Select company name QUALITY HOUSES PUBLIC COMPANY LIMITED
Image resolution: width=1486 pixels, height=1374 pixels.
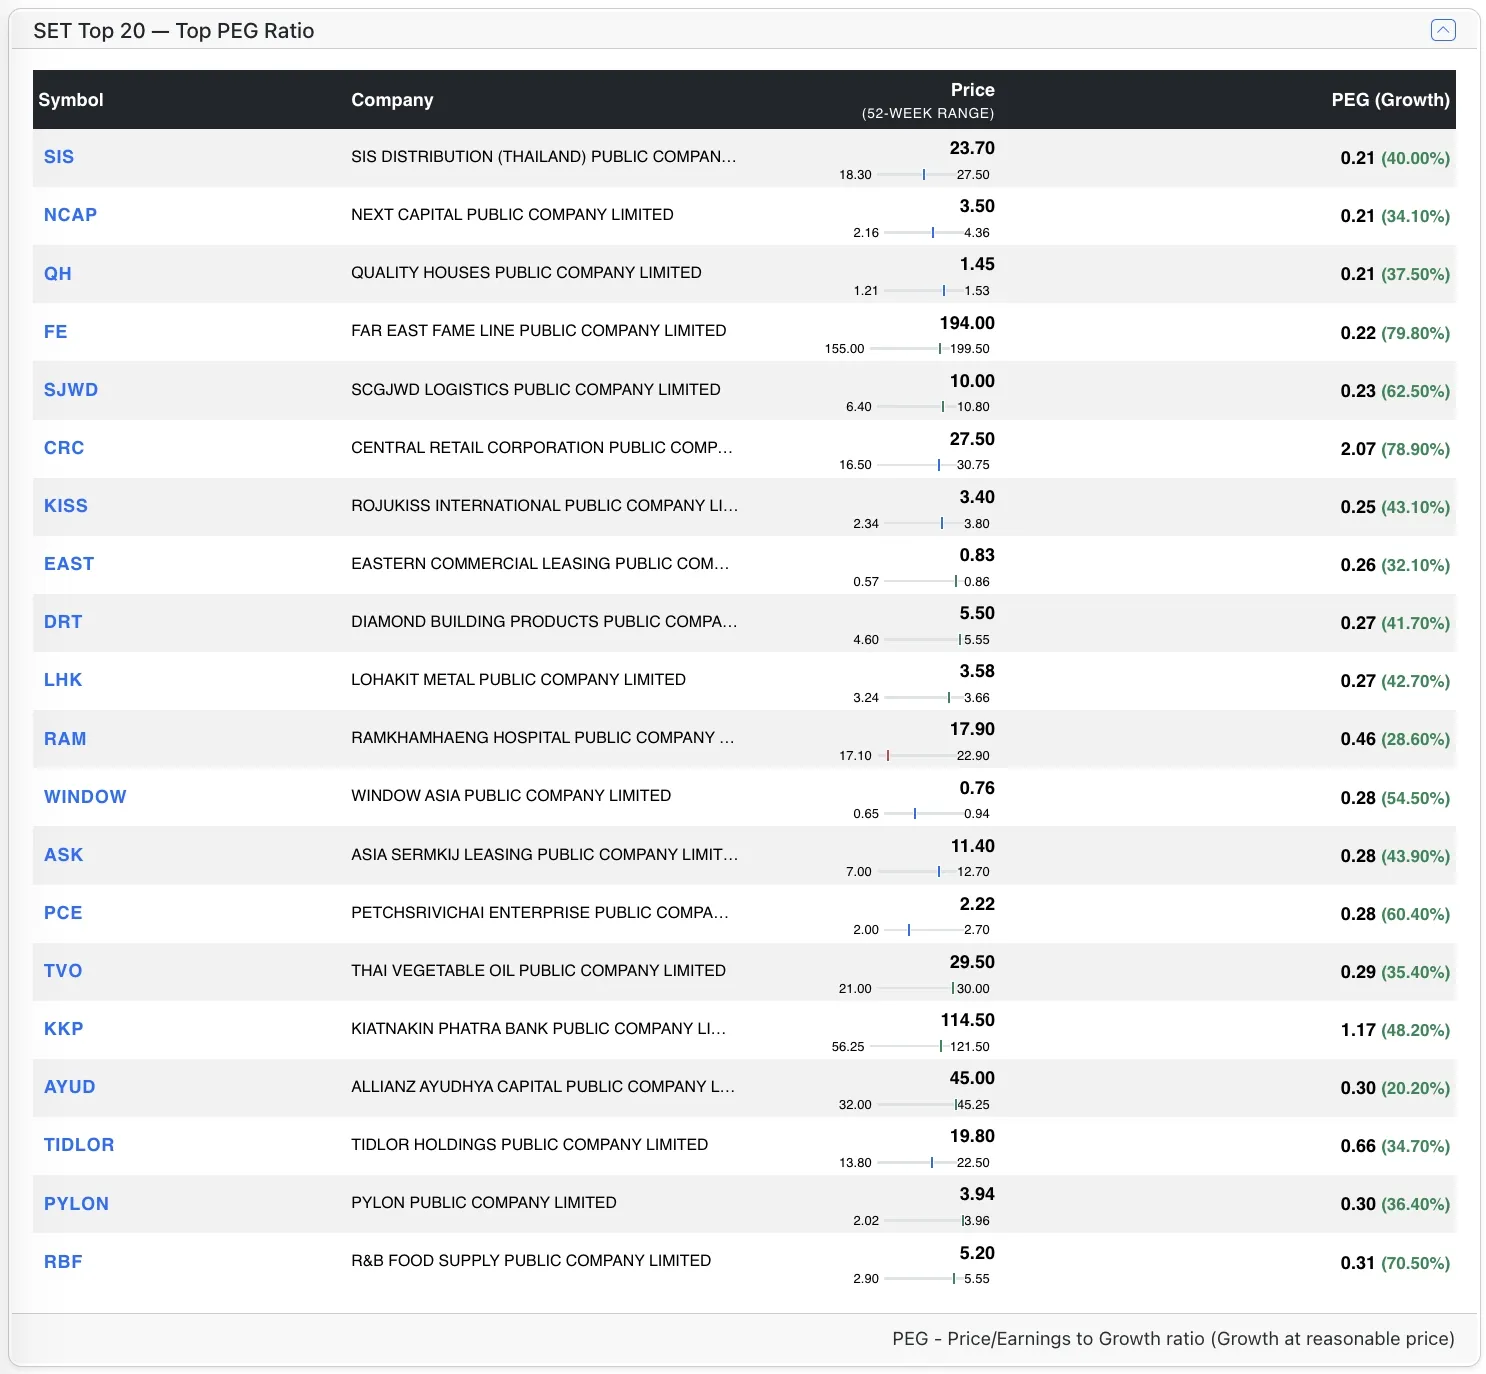point(526,272)
